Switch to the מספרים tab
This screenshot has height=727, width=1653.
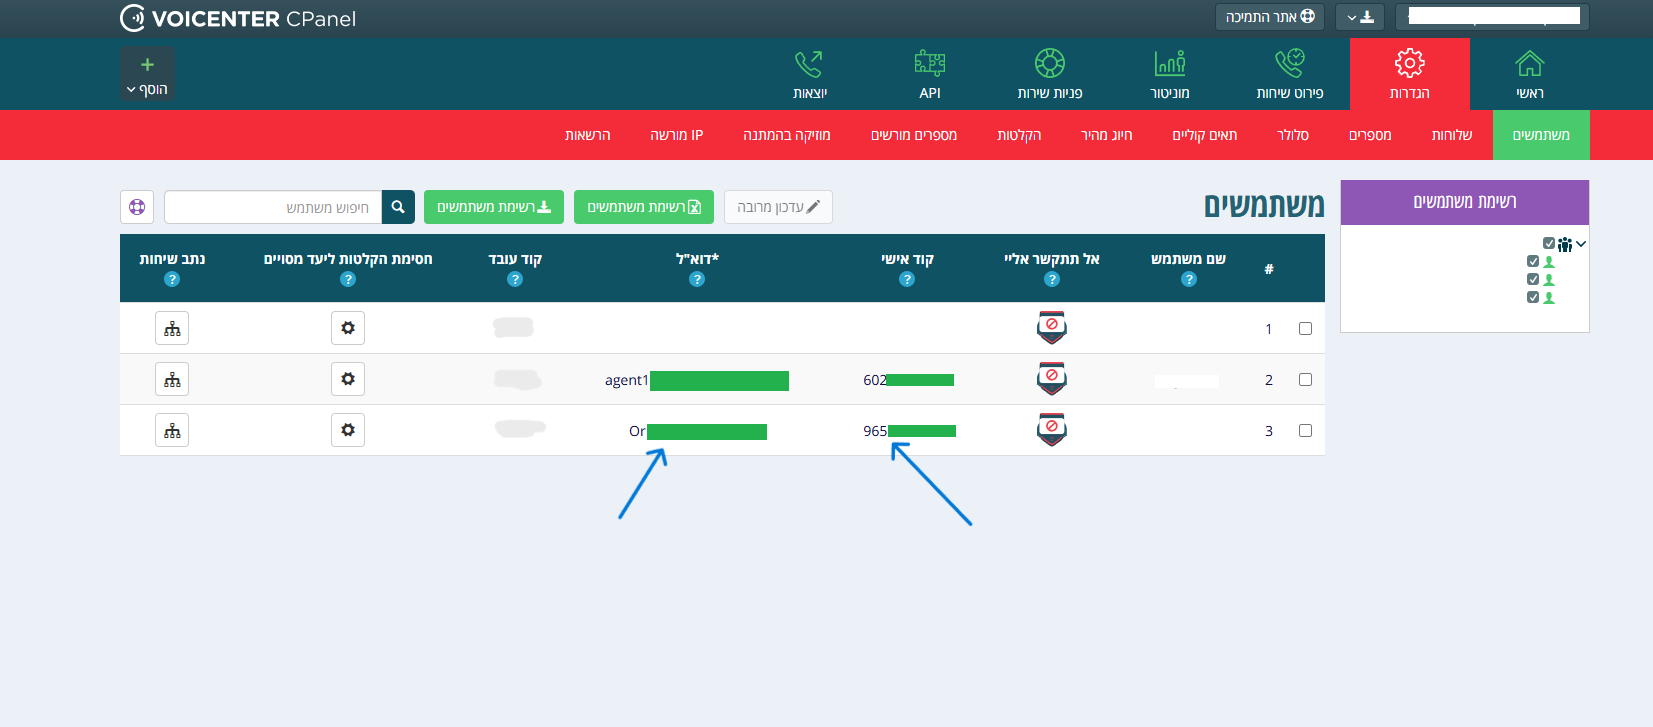pos(1370,135)
